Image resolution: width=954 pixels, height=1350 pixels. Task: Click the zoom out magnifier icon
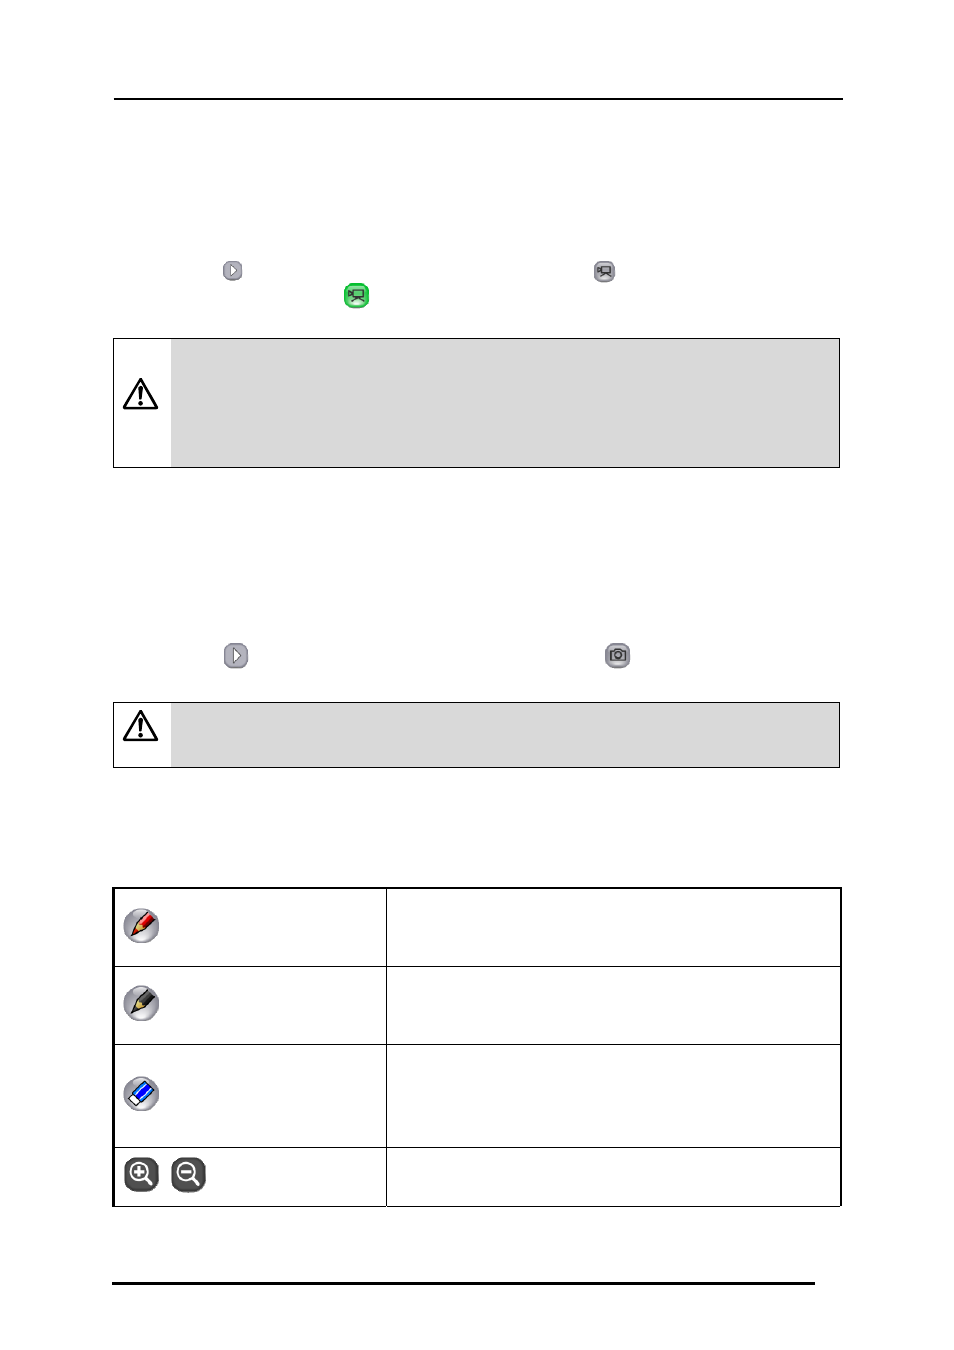(188, 1174)
